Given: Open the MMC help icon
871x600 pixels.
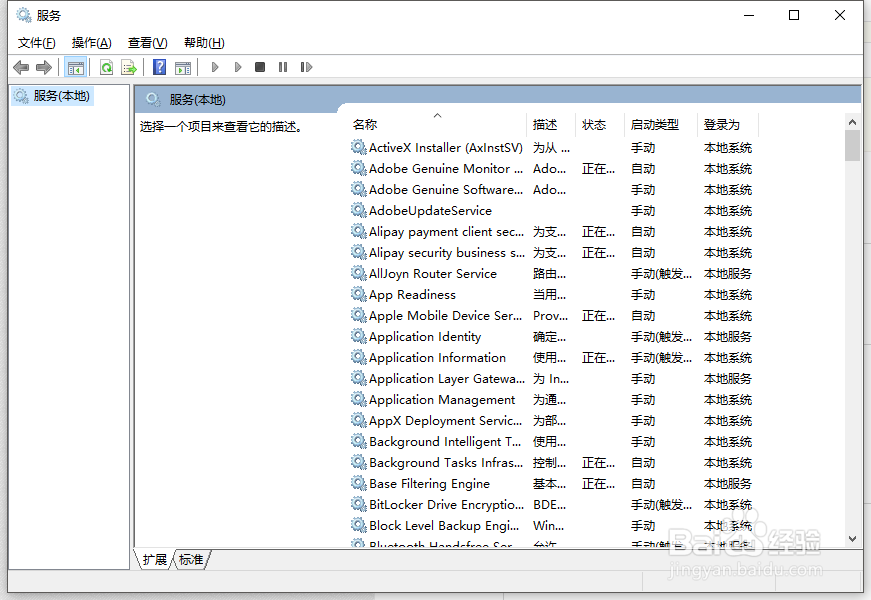Looking at the screenshot, I should click(159, 66).
